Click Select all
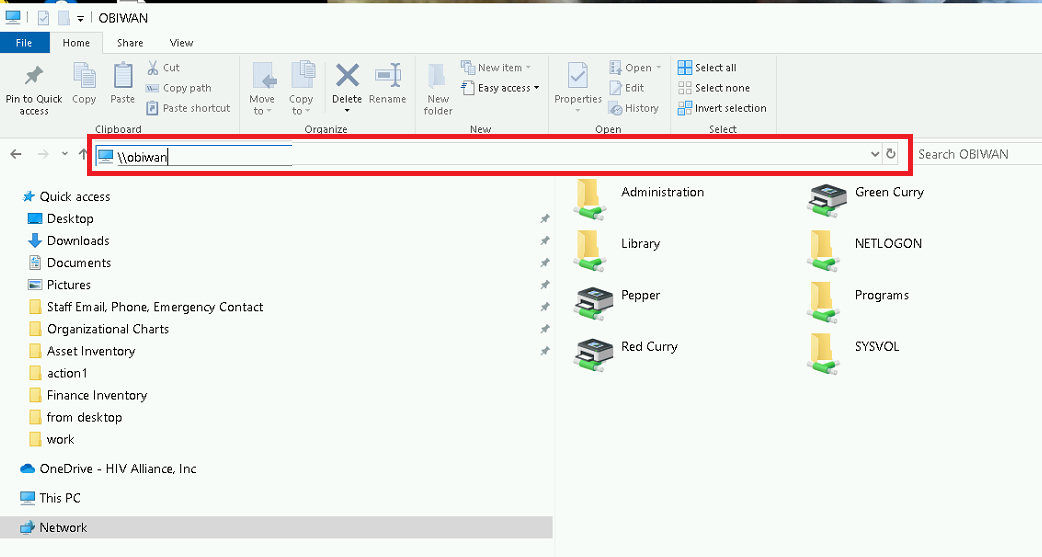This screenshot has width=1042, height=557. coord(707,67)
